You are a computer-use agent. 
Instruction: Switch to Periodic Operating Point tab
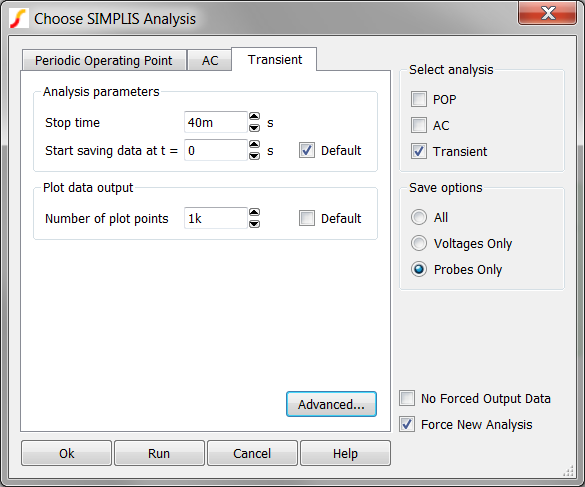(104, 60)
